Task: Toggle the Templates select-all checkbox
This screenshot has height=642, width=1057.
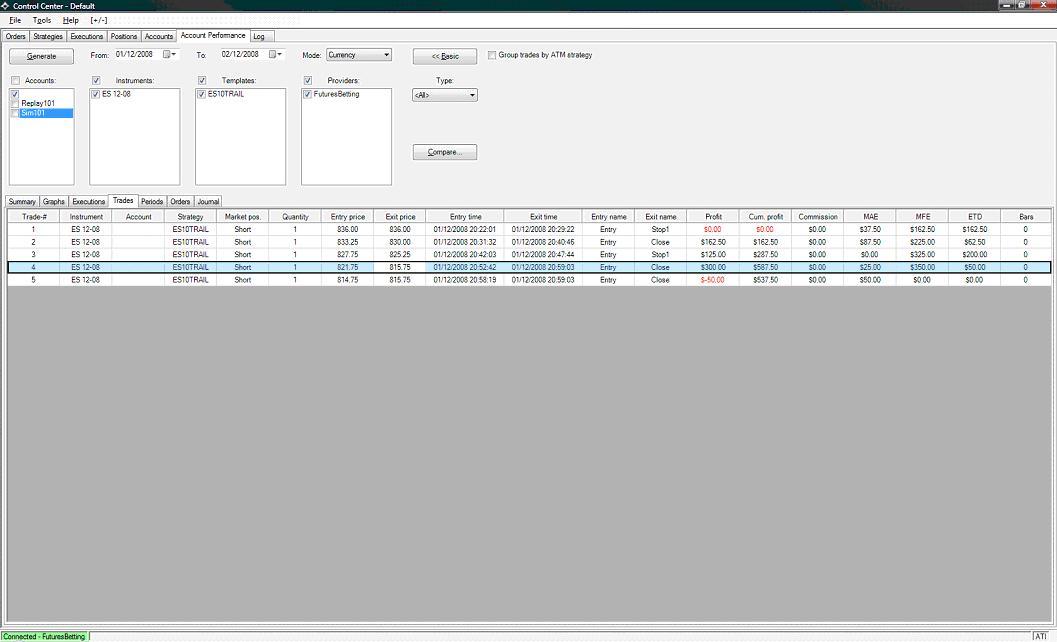Action: point(202,80)
